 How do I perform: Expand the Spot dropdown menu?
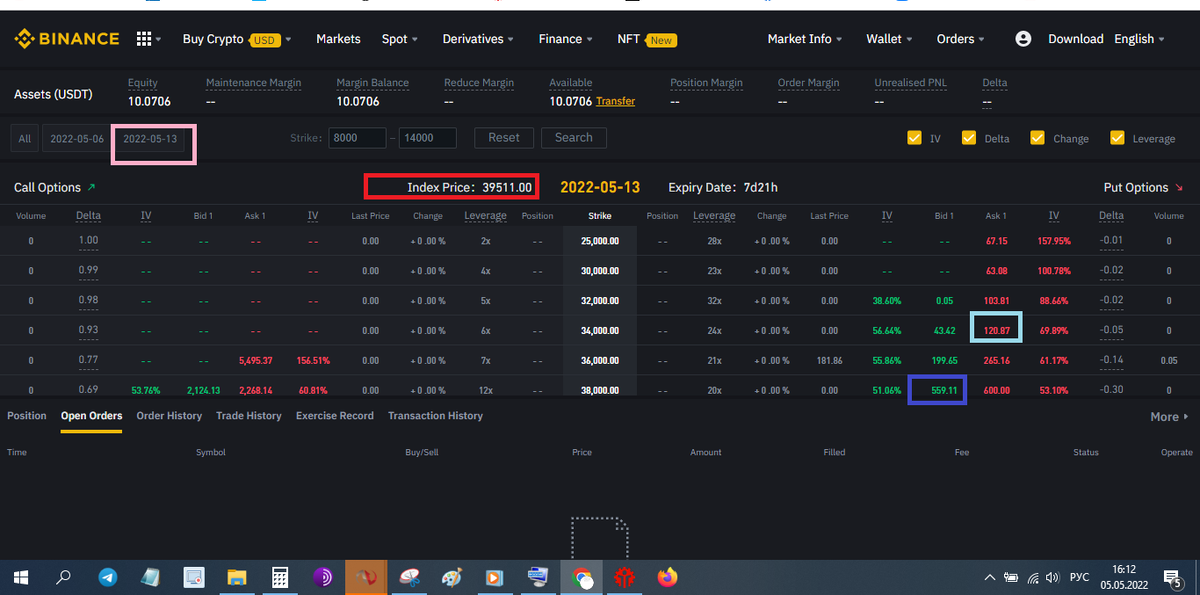click(400, 39)
